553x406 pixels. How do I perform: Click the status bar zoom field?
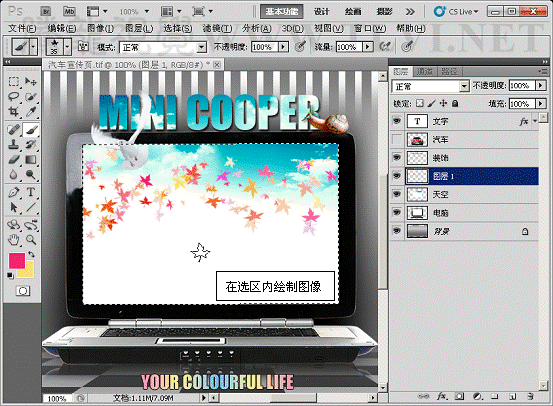click(57, 399)
